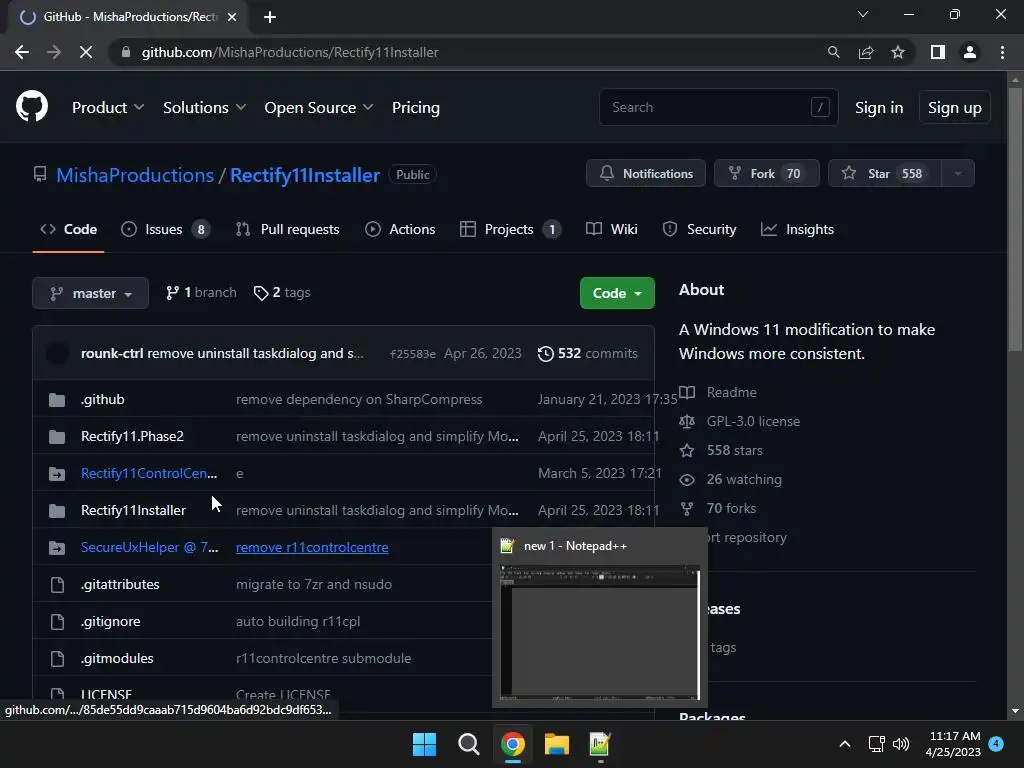
Task: Expand the Open Source menu
Action: coord(319,107)
